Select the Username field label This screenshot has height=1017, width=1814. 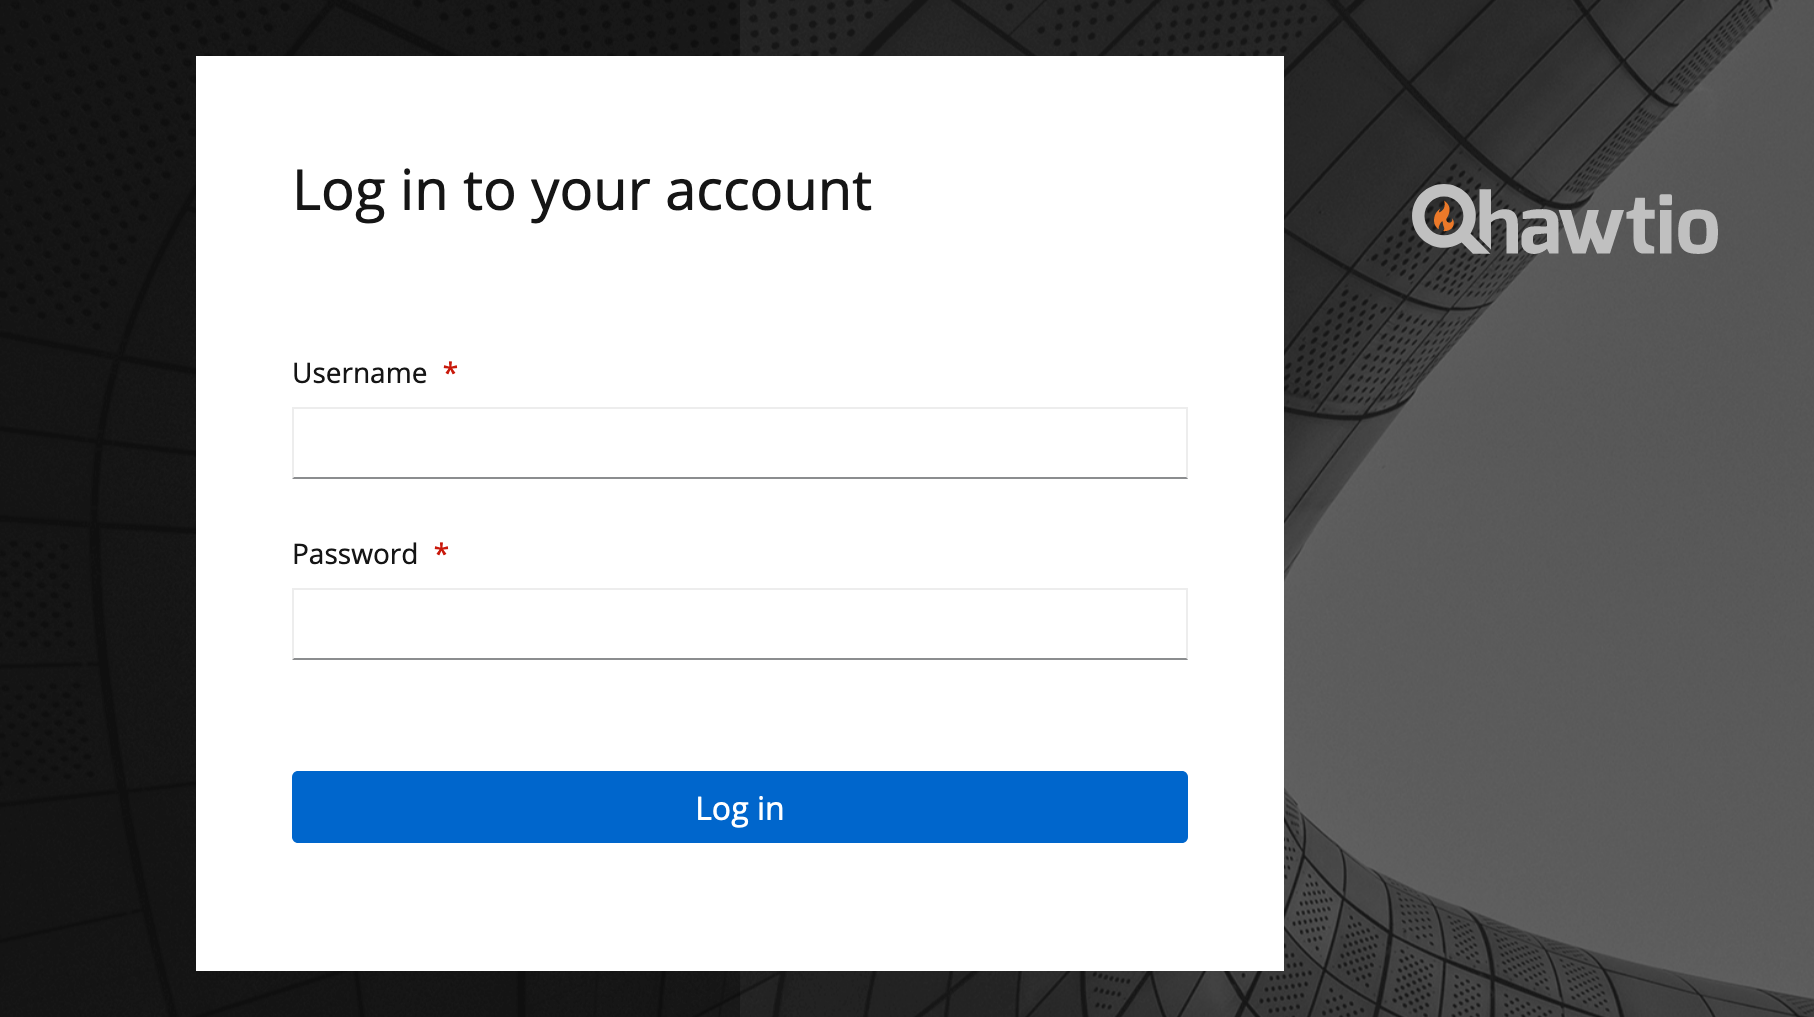[x=359, y=373]
